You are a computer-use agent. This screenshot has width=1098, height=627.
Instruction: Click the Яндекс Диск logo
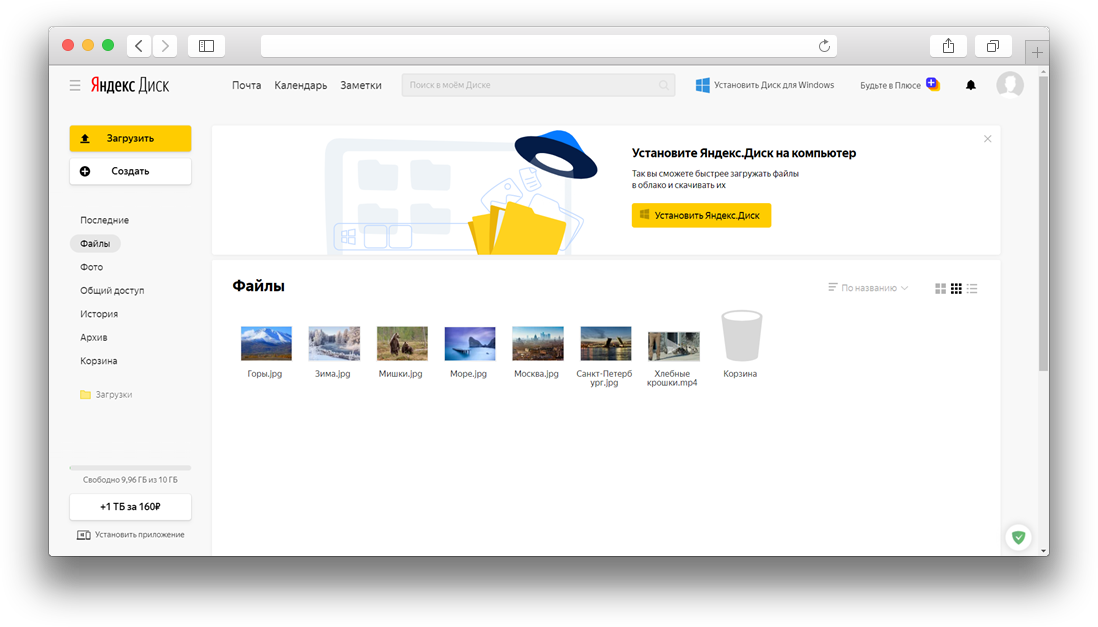pos(130,85)
